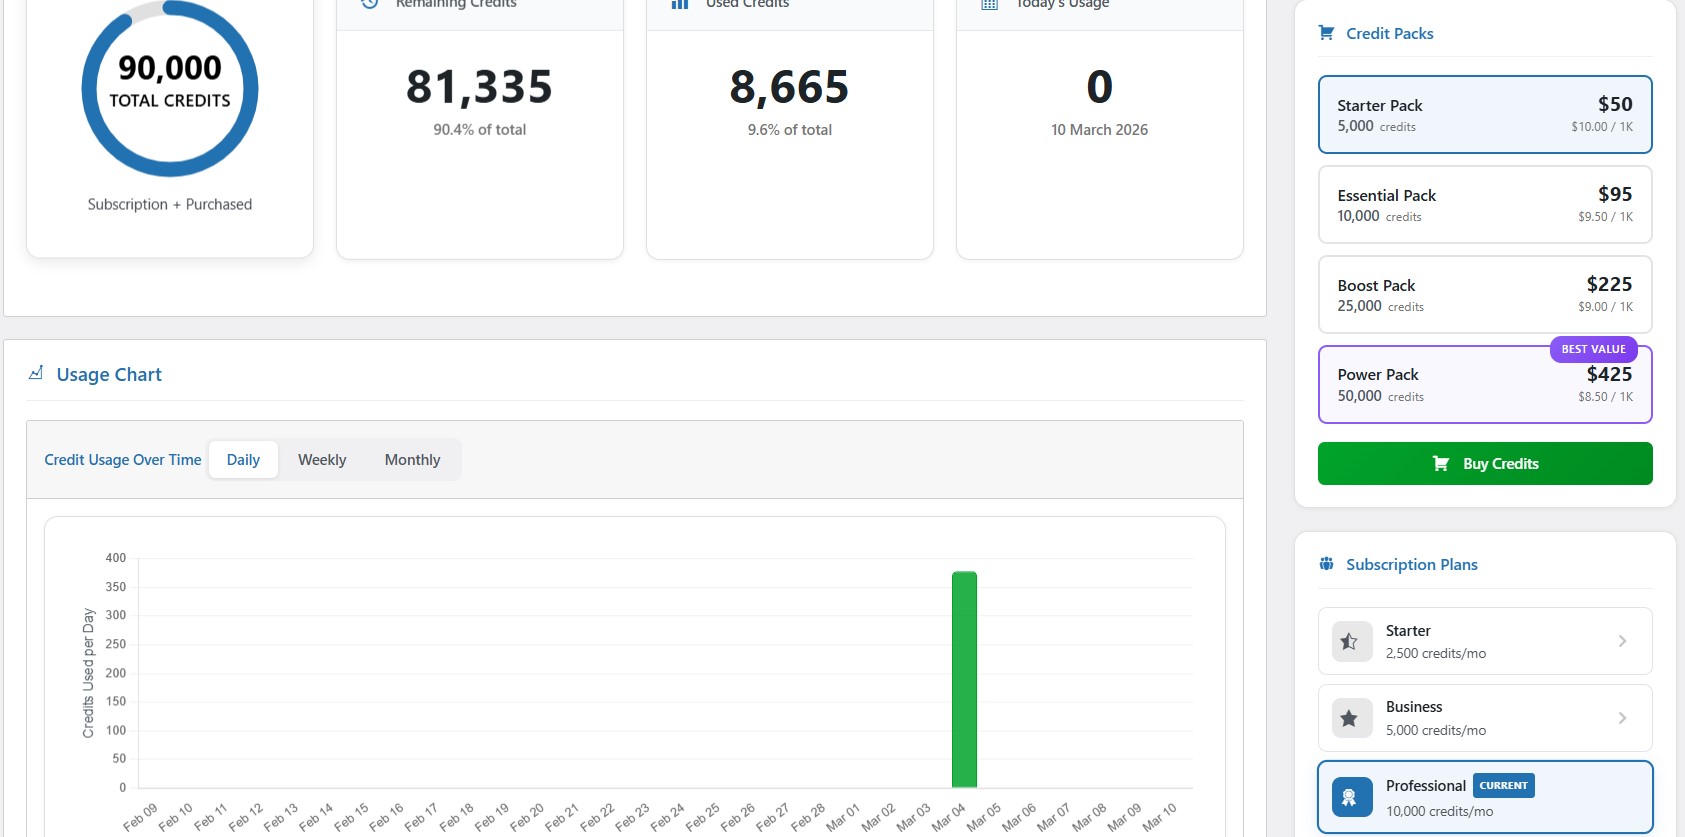The width and height of the screenshot is (1685, 837).
Task: Click the $9.00 / 1K rate text
Action: click(1605, 307)
